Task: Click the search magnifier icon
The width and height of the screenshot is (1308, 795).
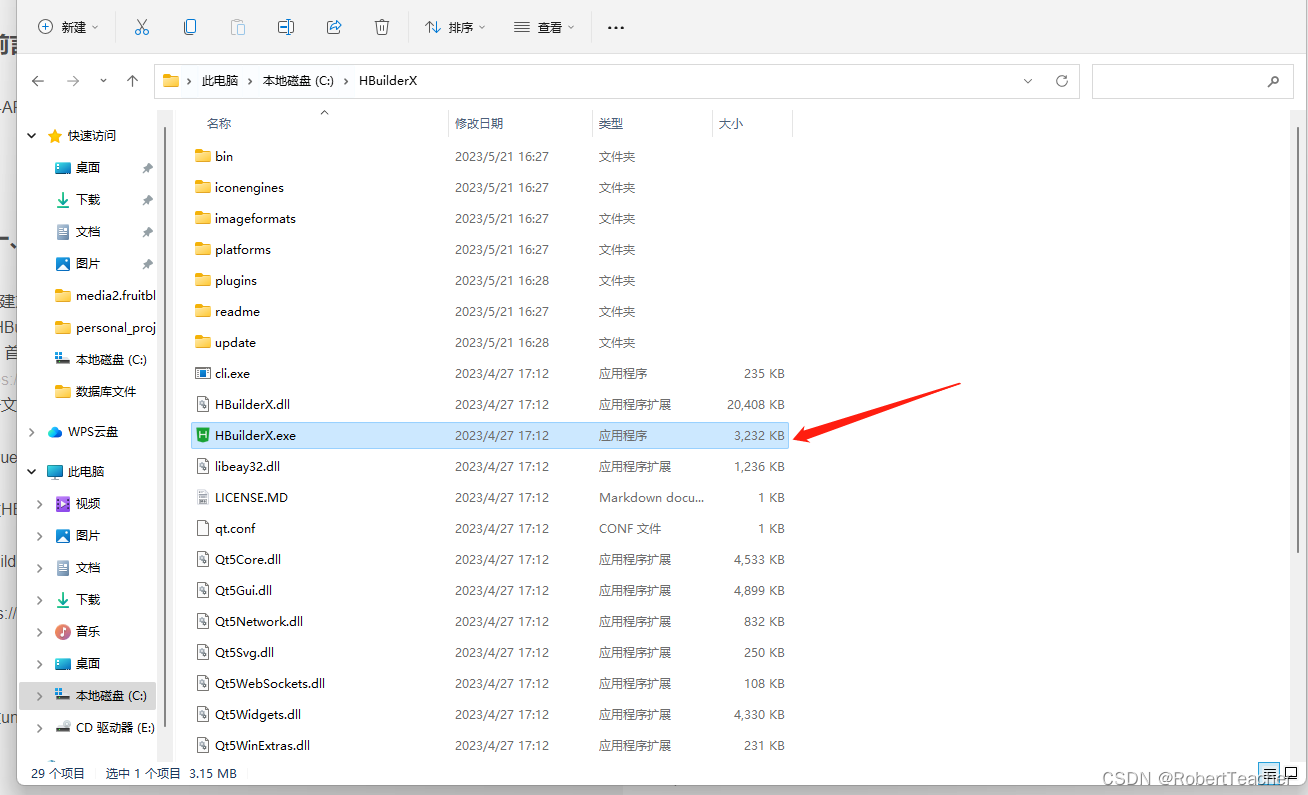Action: (1273, 81)
